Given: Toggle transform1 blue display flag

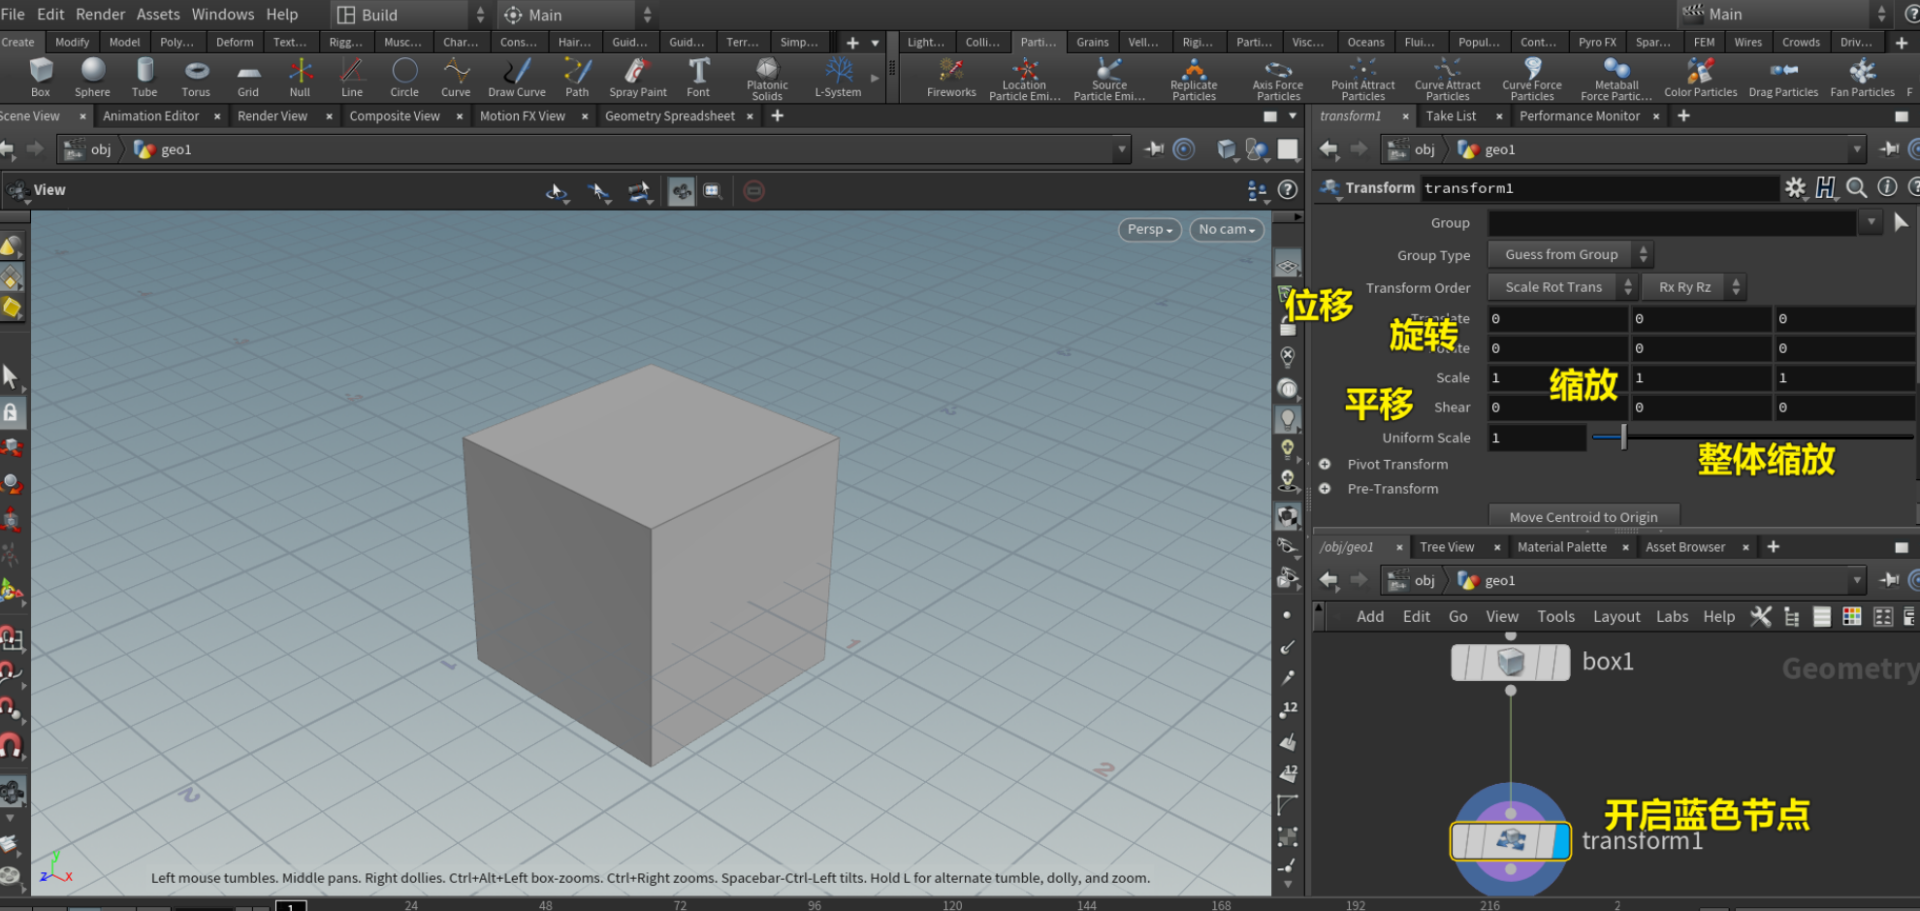Looking at the screenshot, I should 1561,841.
